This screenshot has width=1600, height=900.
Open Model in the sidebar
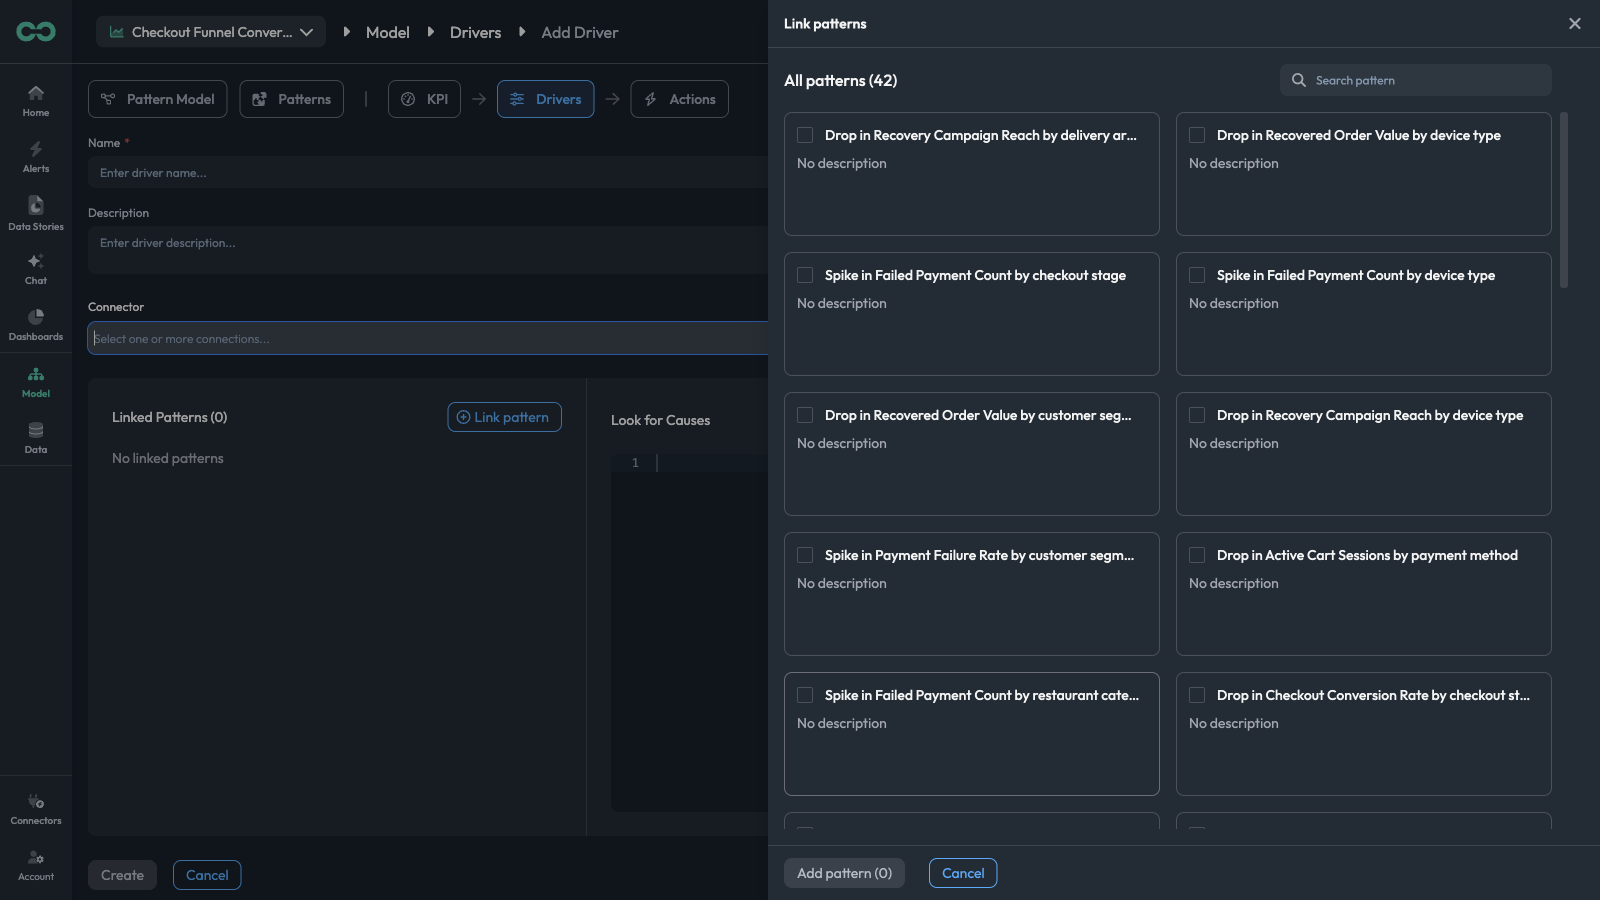36,382
